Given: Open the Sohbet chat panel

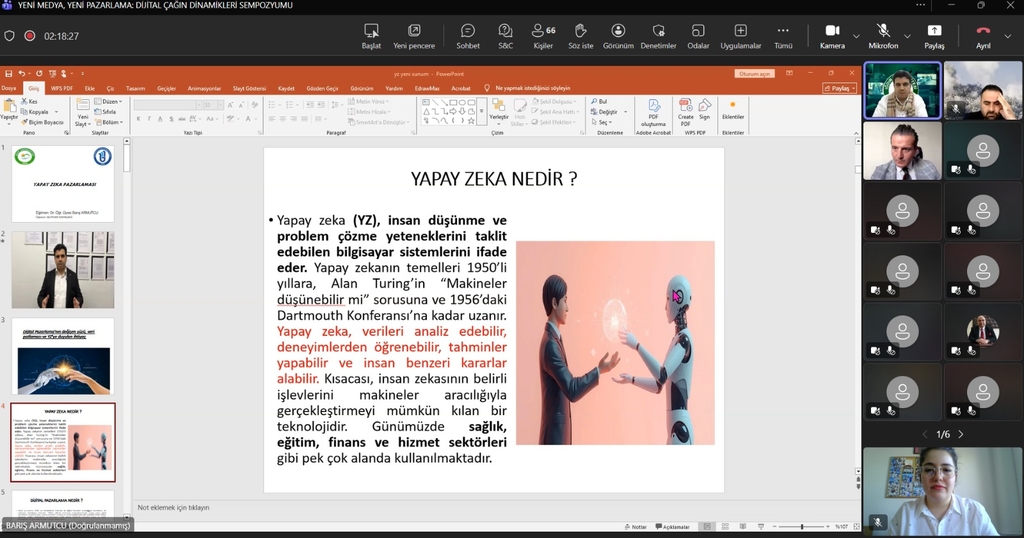Looking at the screenshot, I should tap(468, 36).
